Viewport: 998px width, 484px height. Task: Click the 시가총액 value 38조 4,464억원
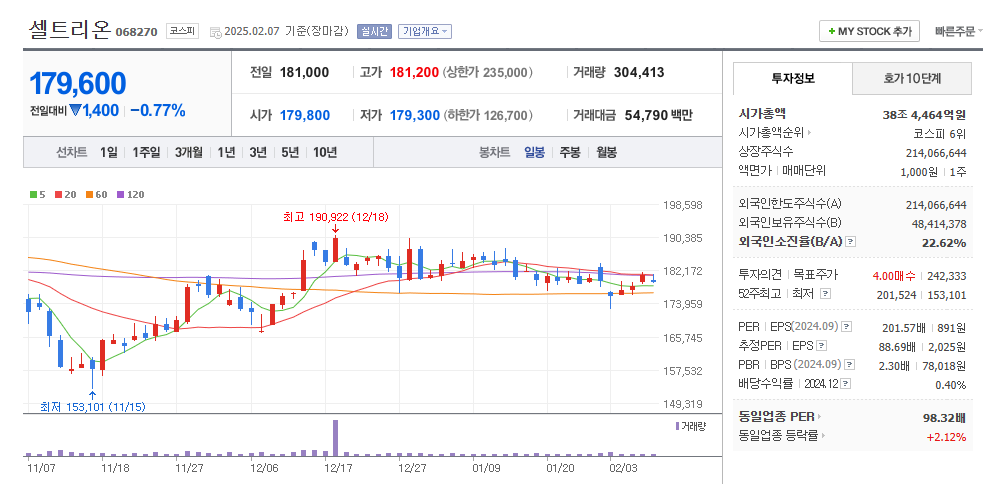coord(924,115)
